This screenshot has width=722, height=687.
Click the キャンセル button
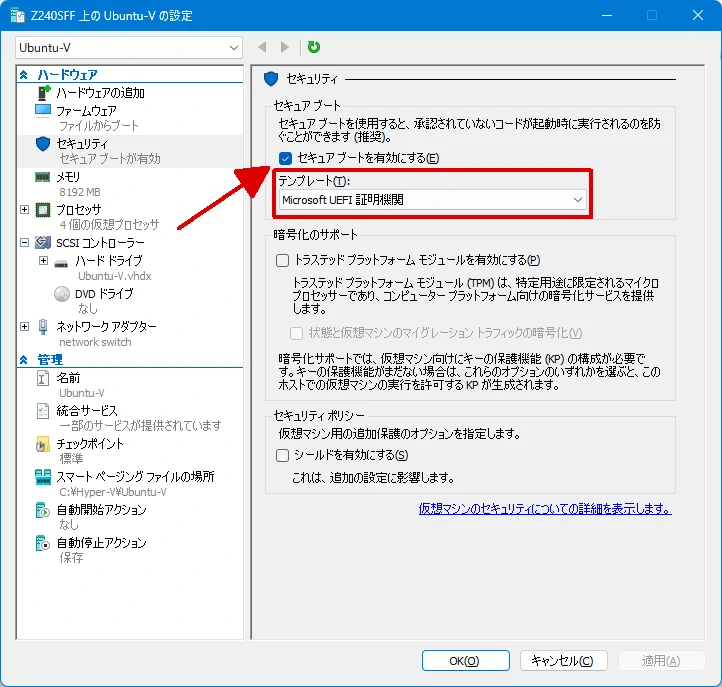pos(563,661)
